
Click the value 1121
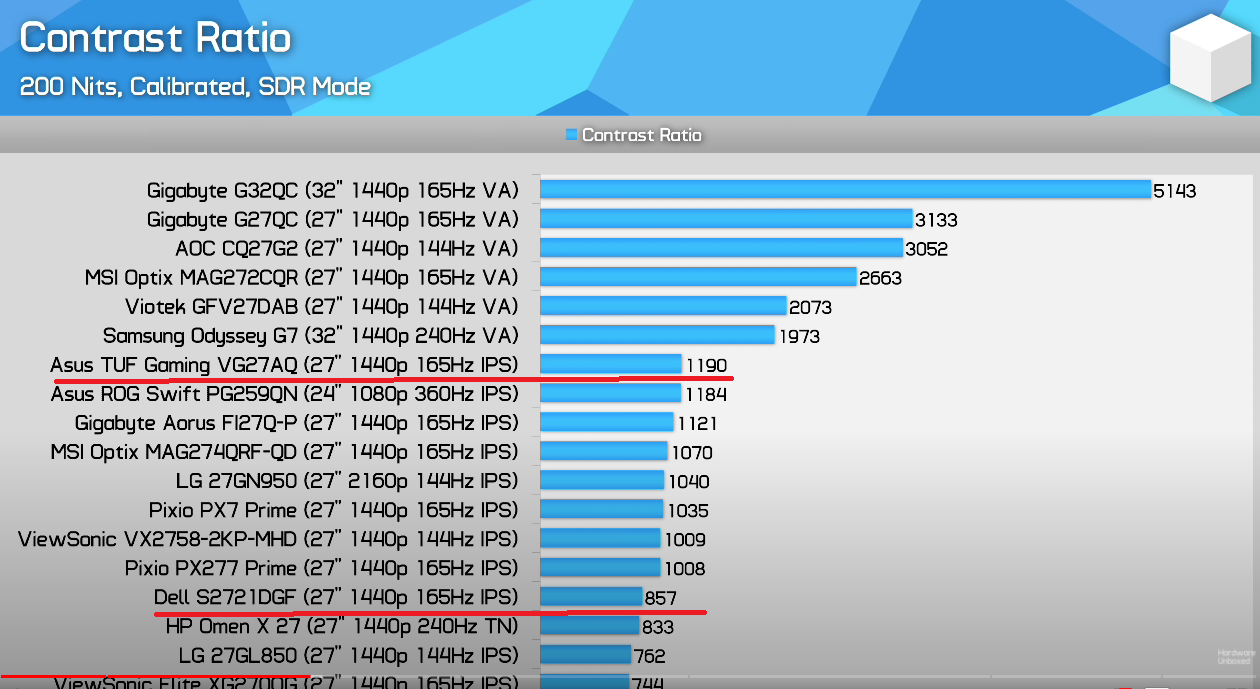click(x=697, y=424)
